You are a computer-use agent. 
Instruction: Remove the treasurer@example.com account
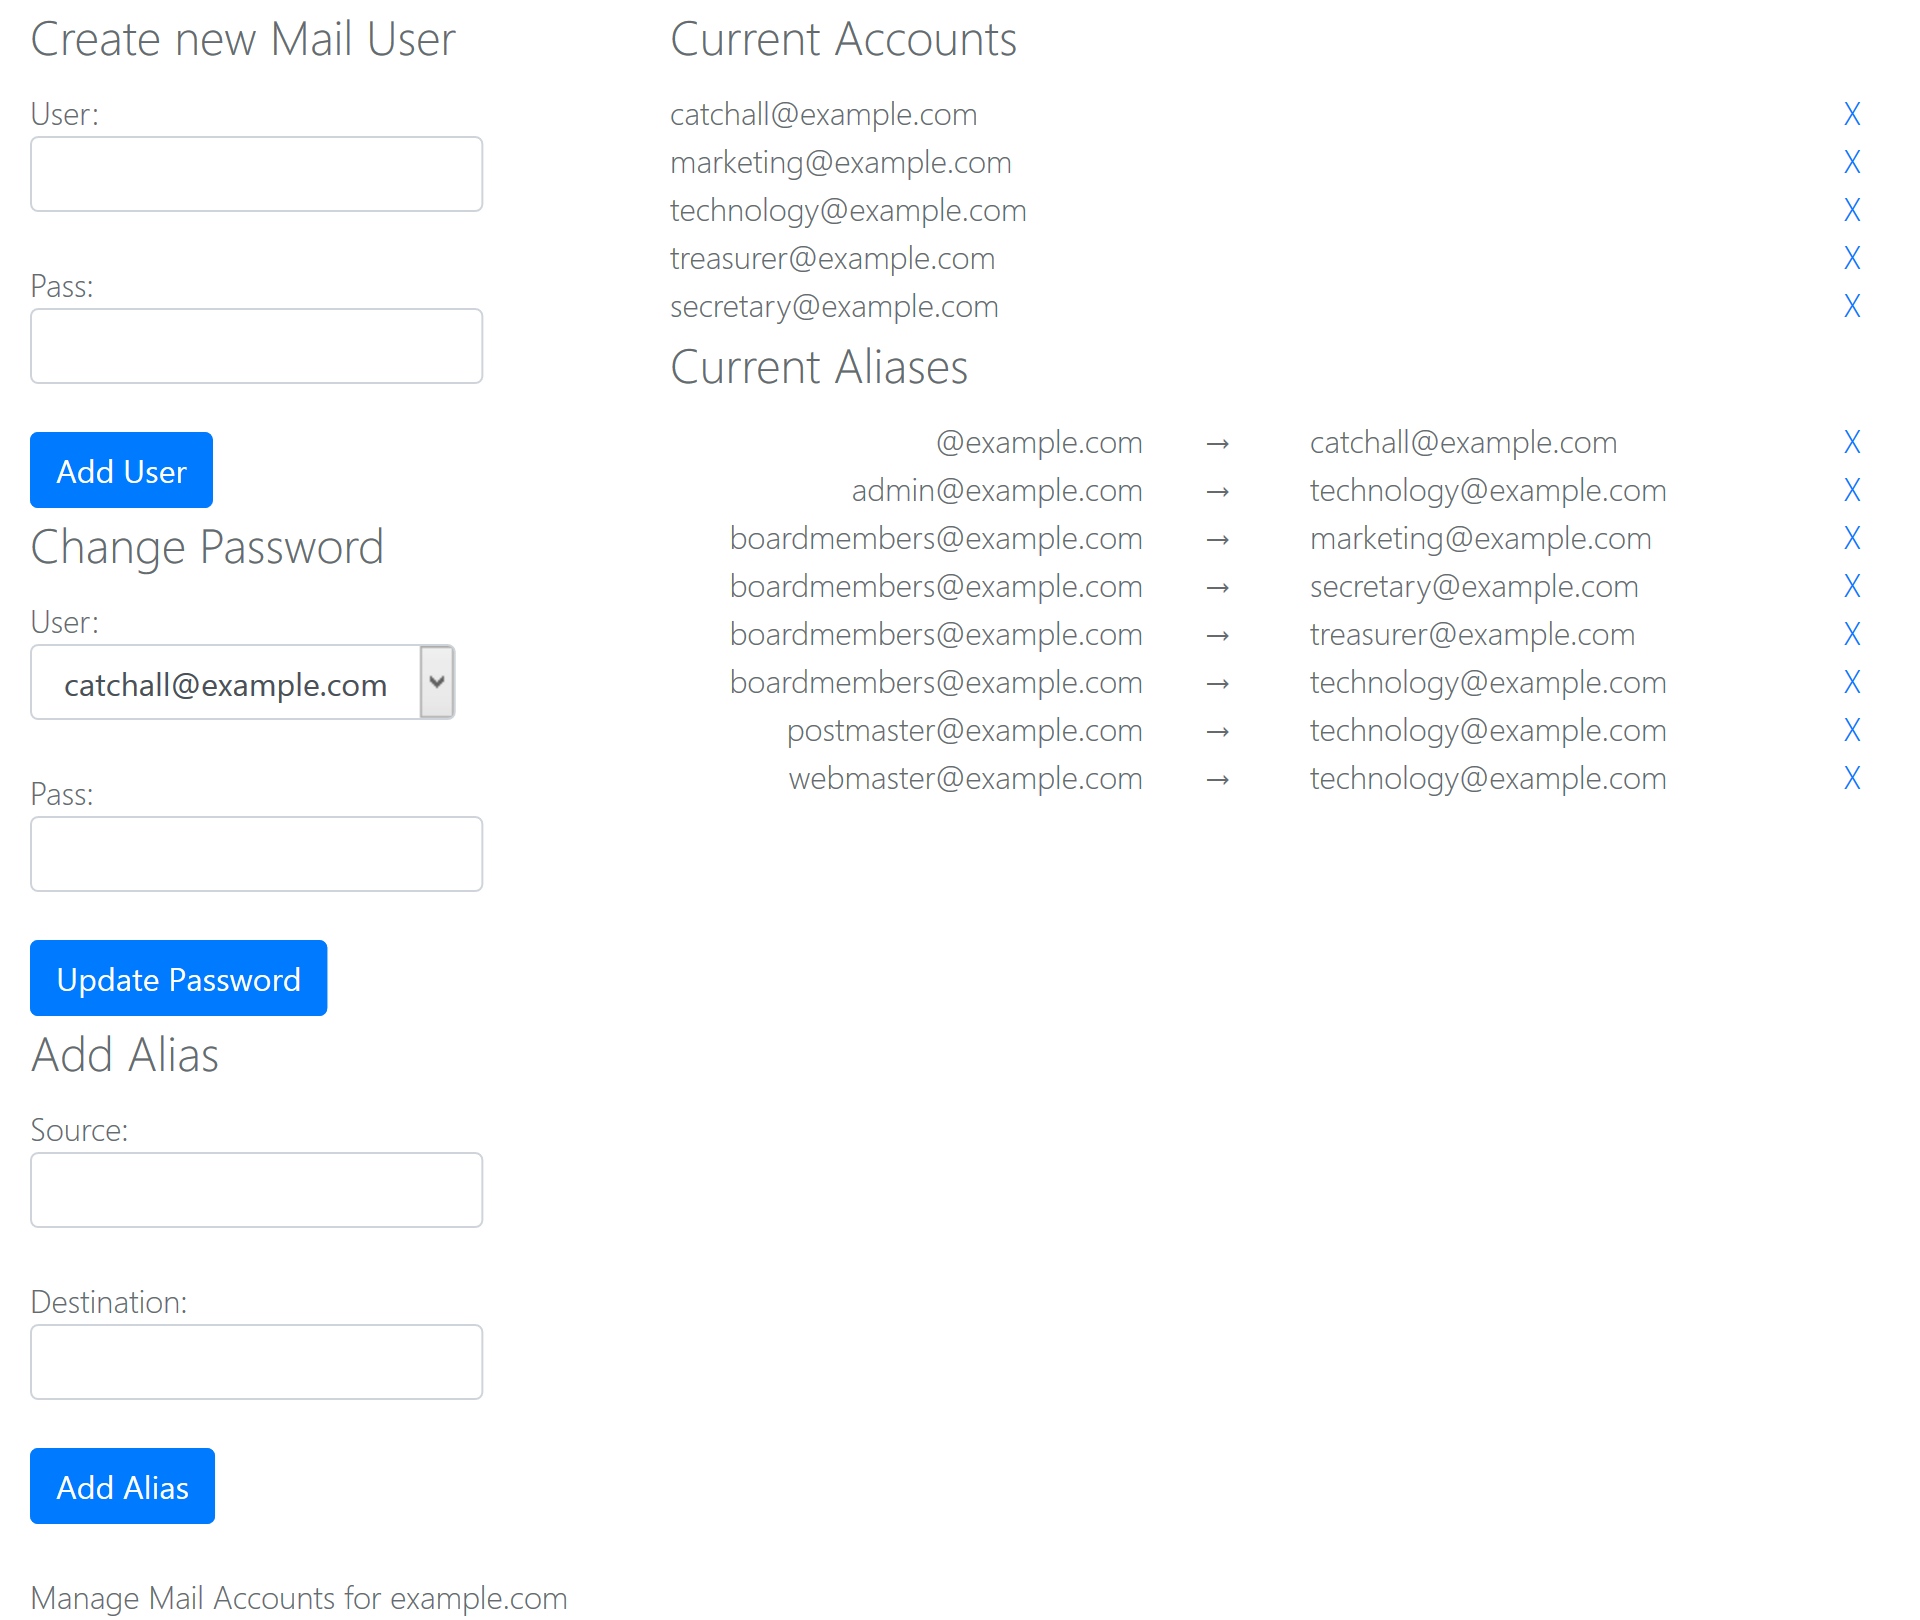tap(1851, 258)
